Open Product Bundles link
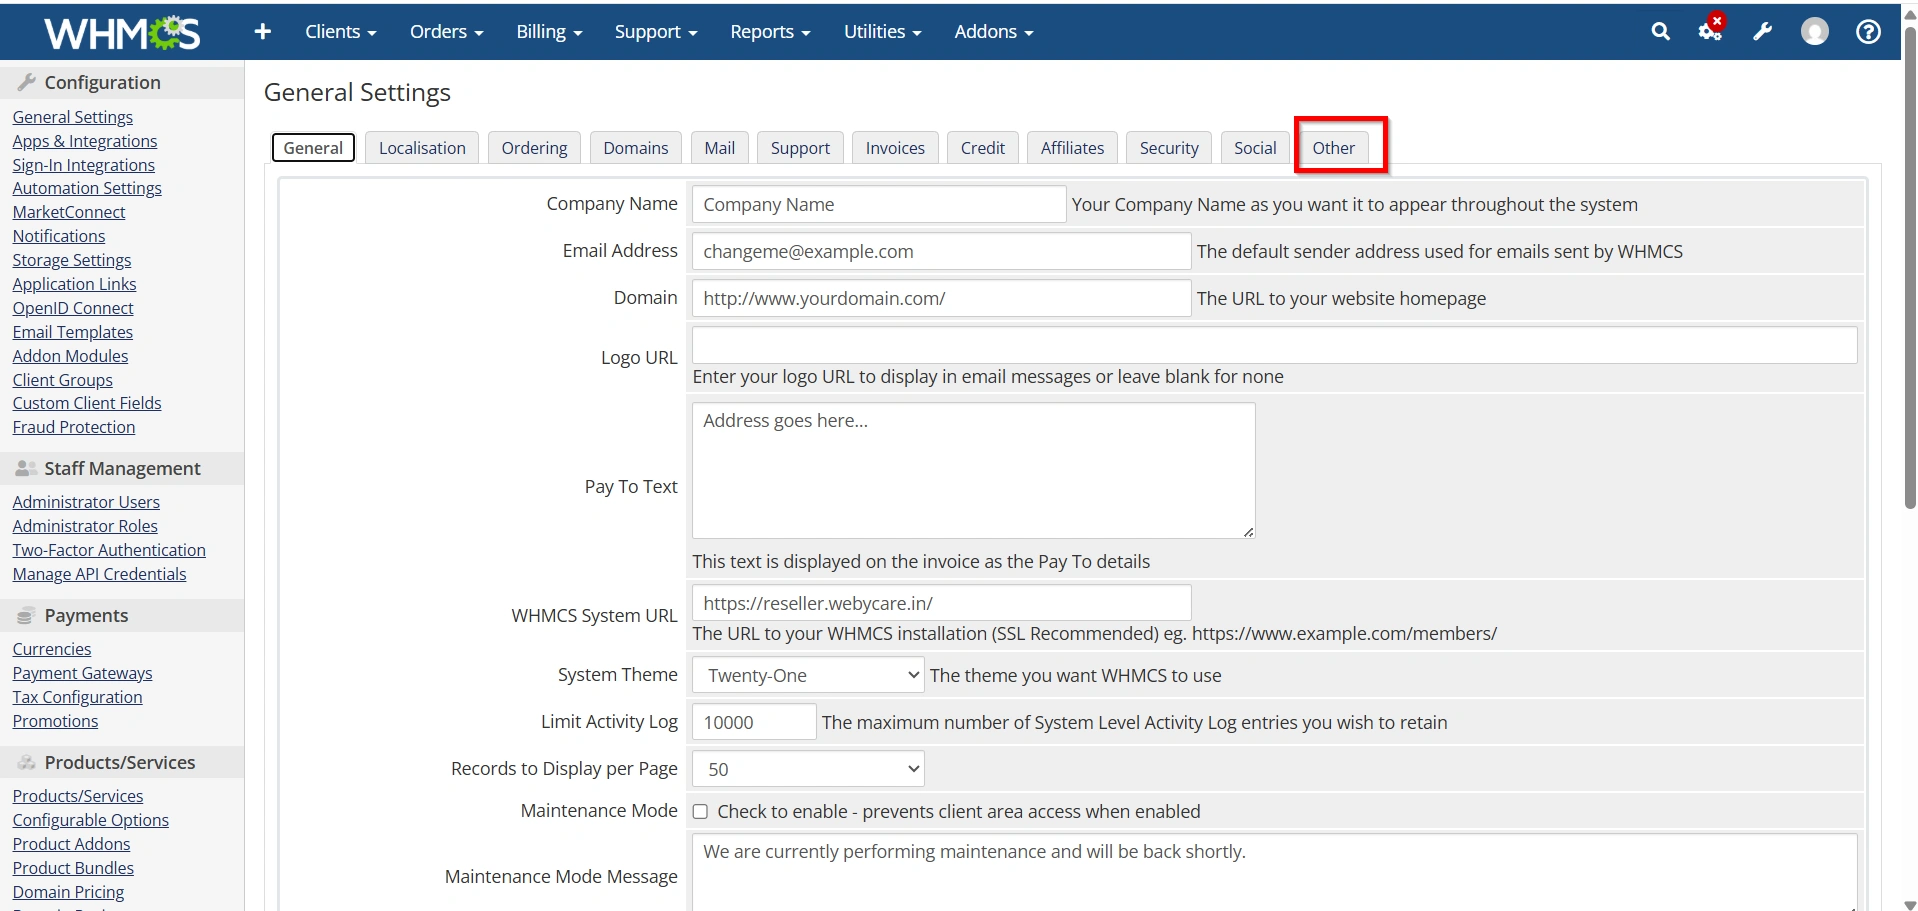Screen dimensions: 1918x911 pos(73,868)
